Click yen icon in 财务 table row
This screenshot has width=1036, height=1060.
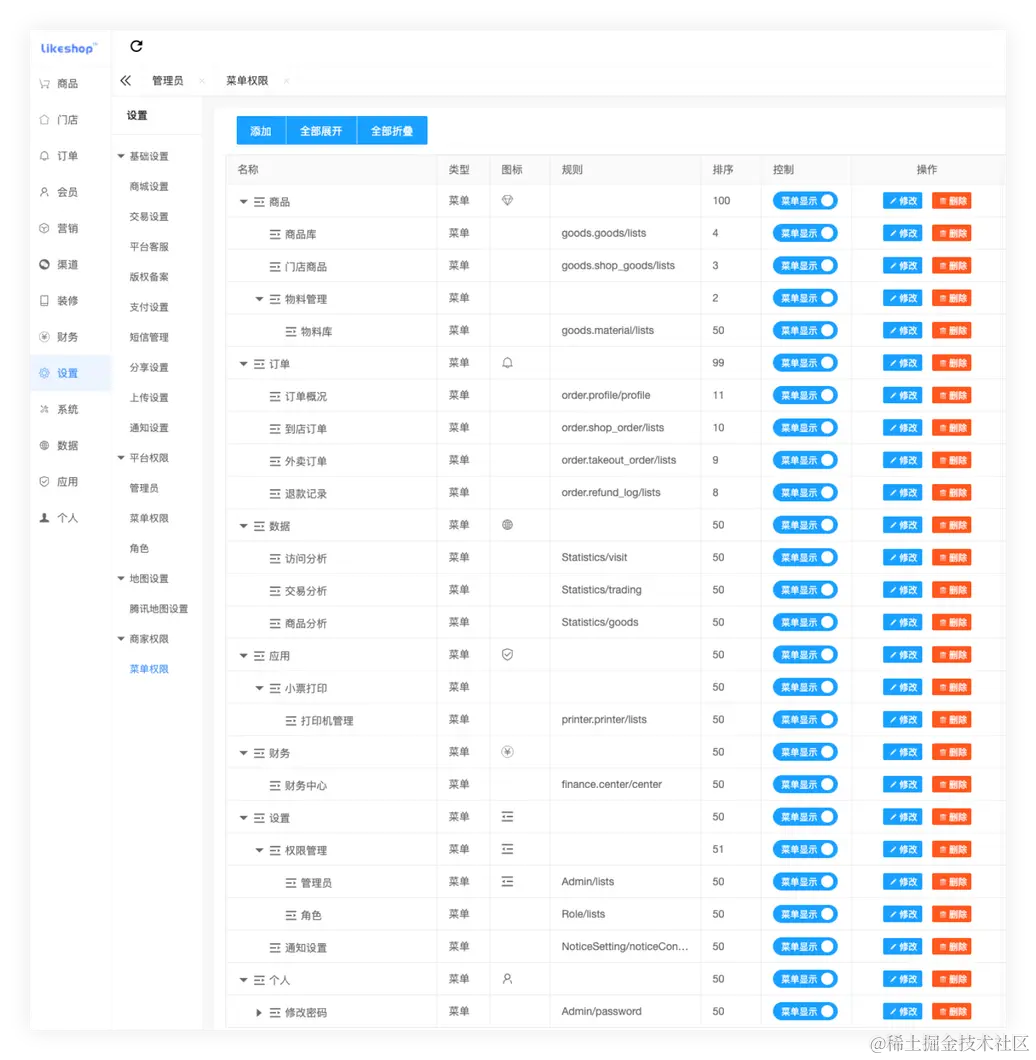[x=507, y=752]
